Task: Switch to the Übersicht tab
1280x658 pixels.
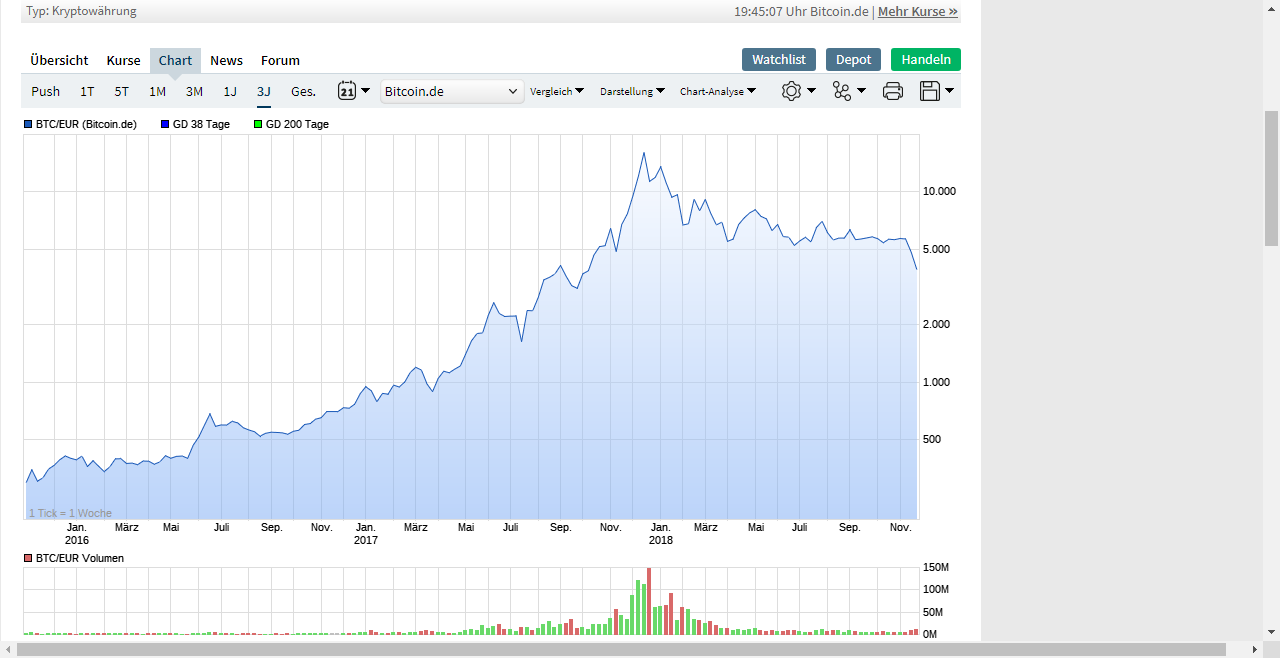Action: 59,60
